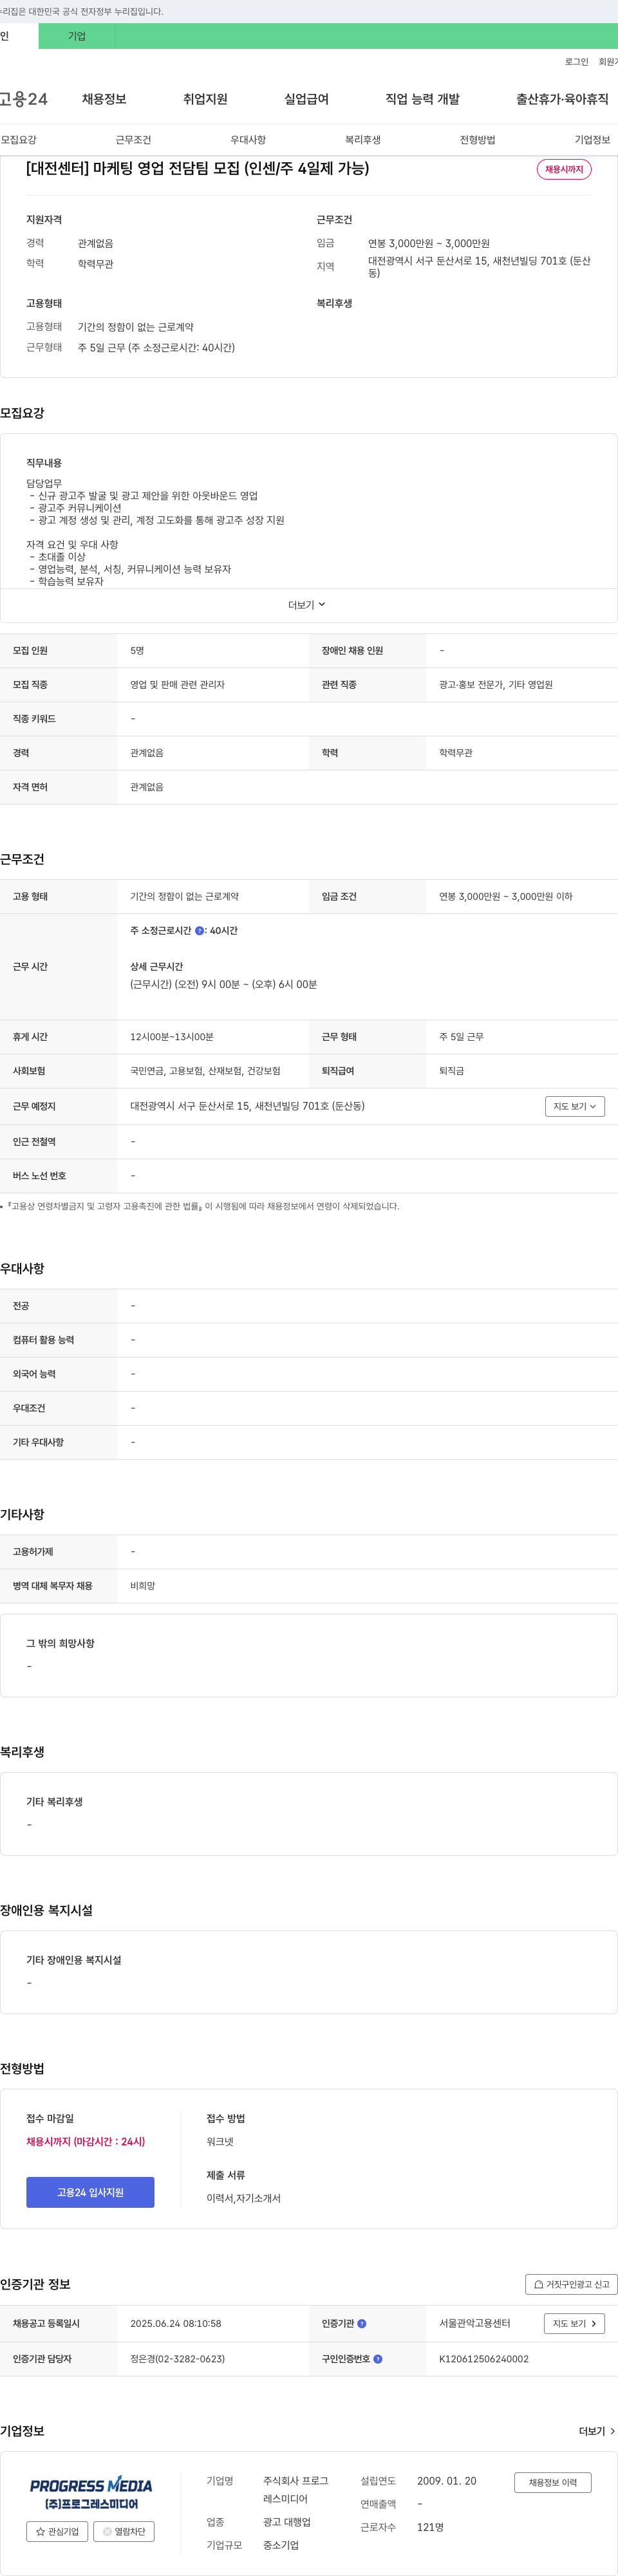Viewport: 618px width, 2576px height.
Task: Open 지도 보기 for 서울관악고용센터
Action: [x=575, y=2323]
